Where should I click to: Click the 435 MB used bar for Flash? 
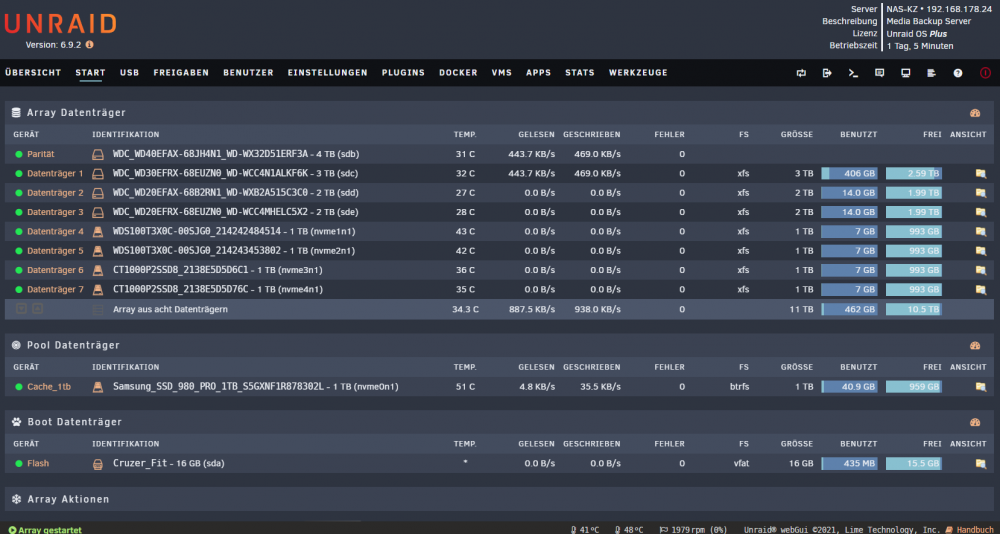[849, 464]
